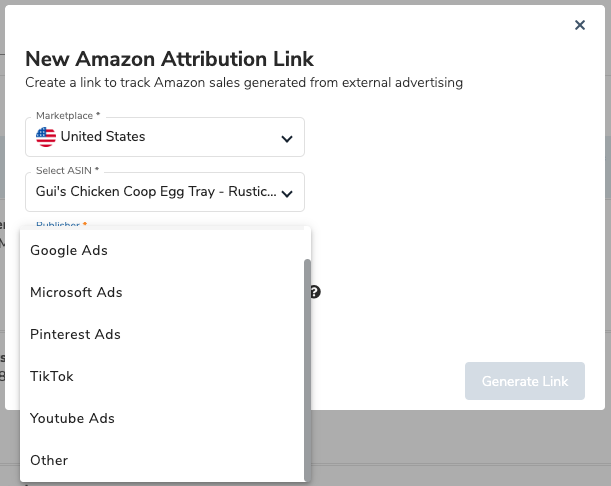Select Microsoft Ads from the list

(76, 292)
